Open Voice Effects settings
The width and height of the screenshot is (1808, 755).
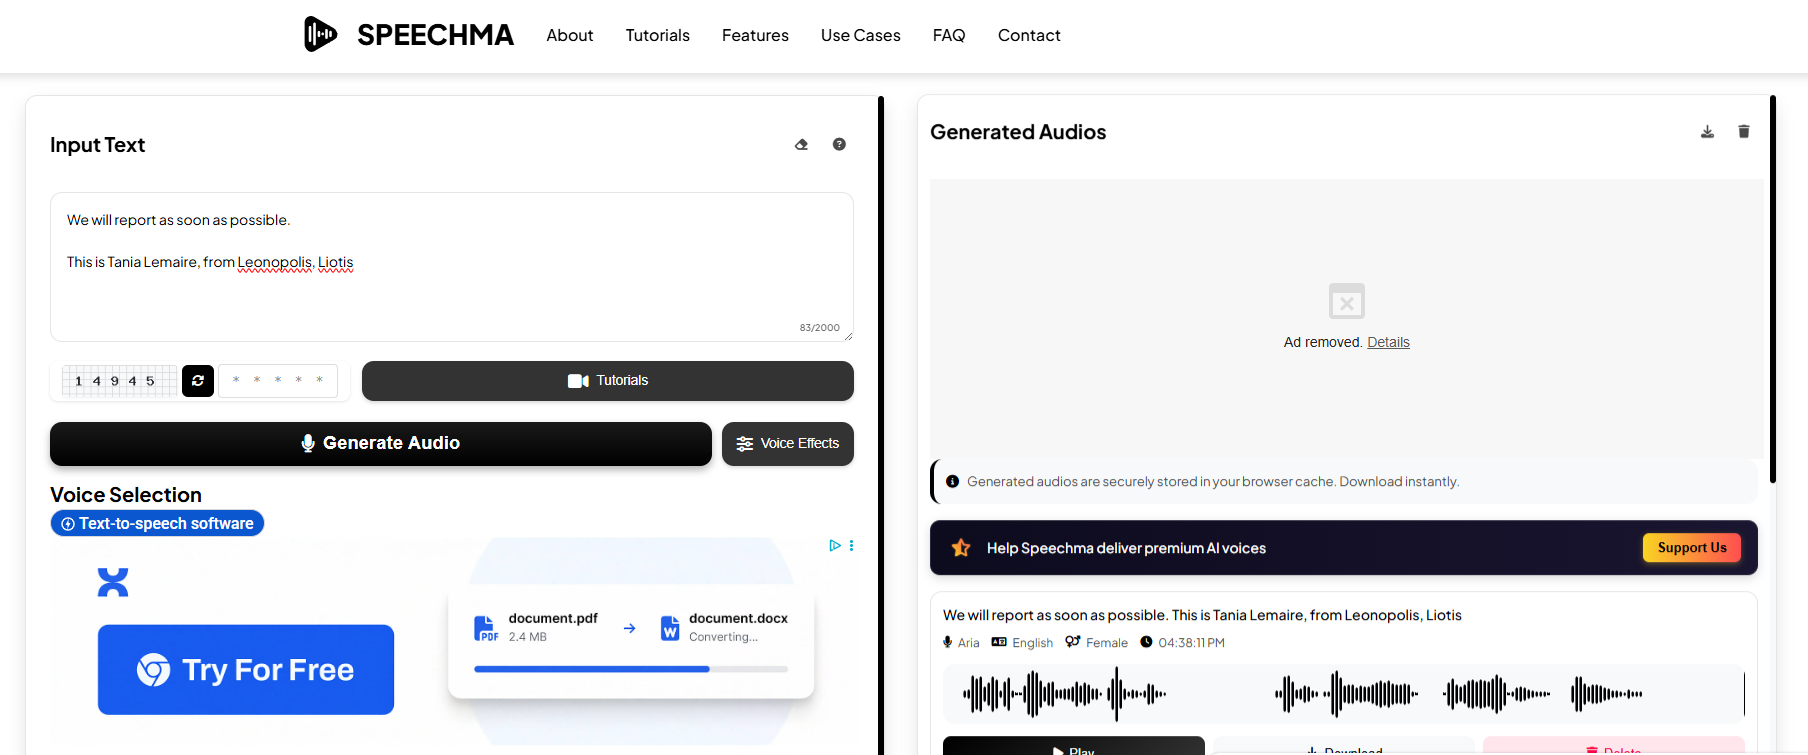tap(788, 444)
